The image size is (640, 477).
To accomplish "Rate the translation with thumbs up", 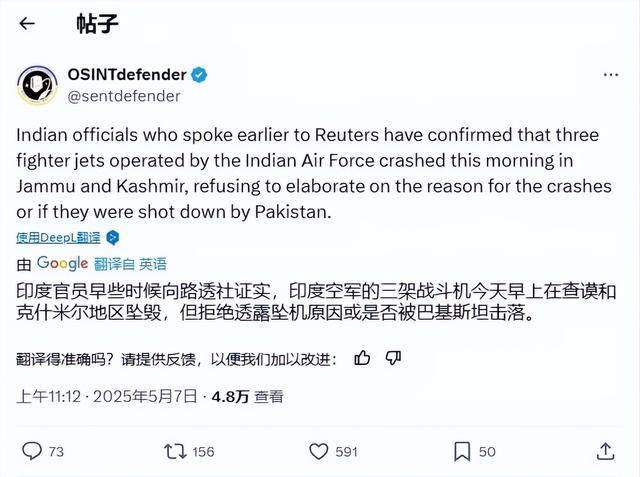I will click(x=363, y=357).
